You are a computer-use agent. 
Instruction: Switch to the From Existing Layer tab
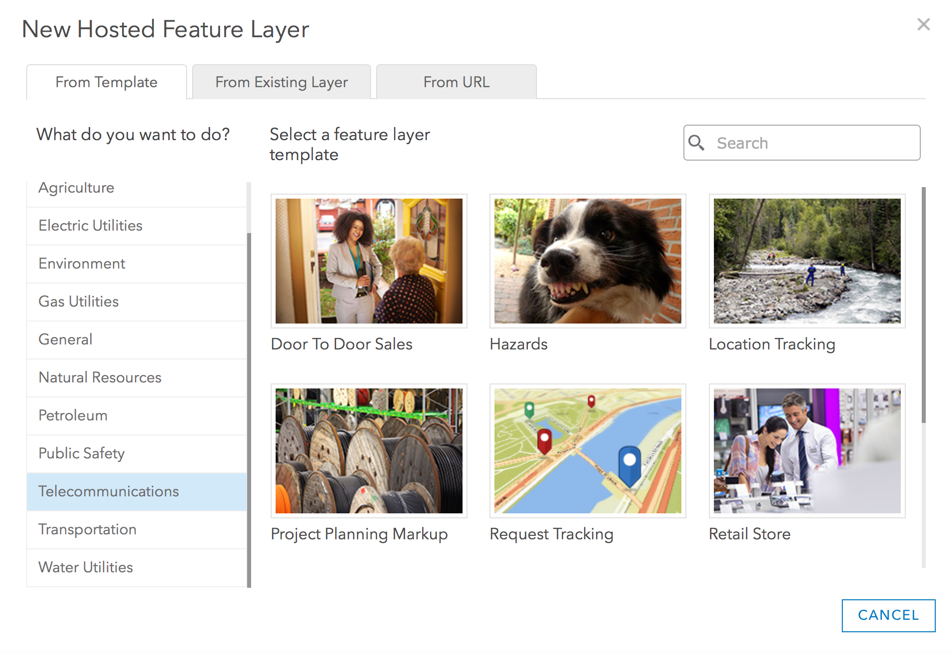[x=281, y=82]
